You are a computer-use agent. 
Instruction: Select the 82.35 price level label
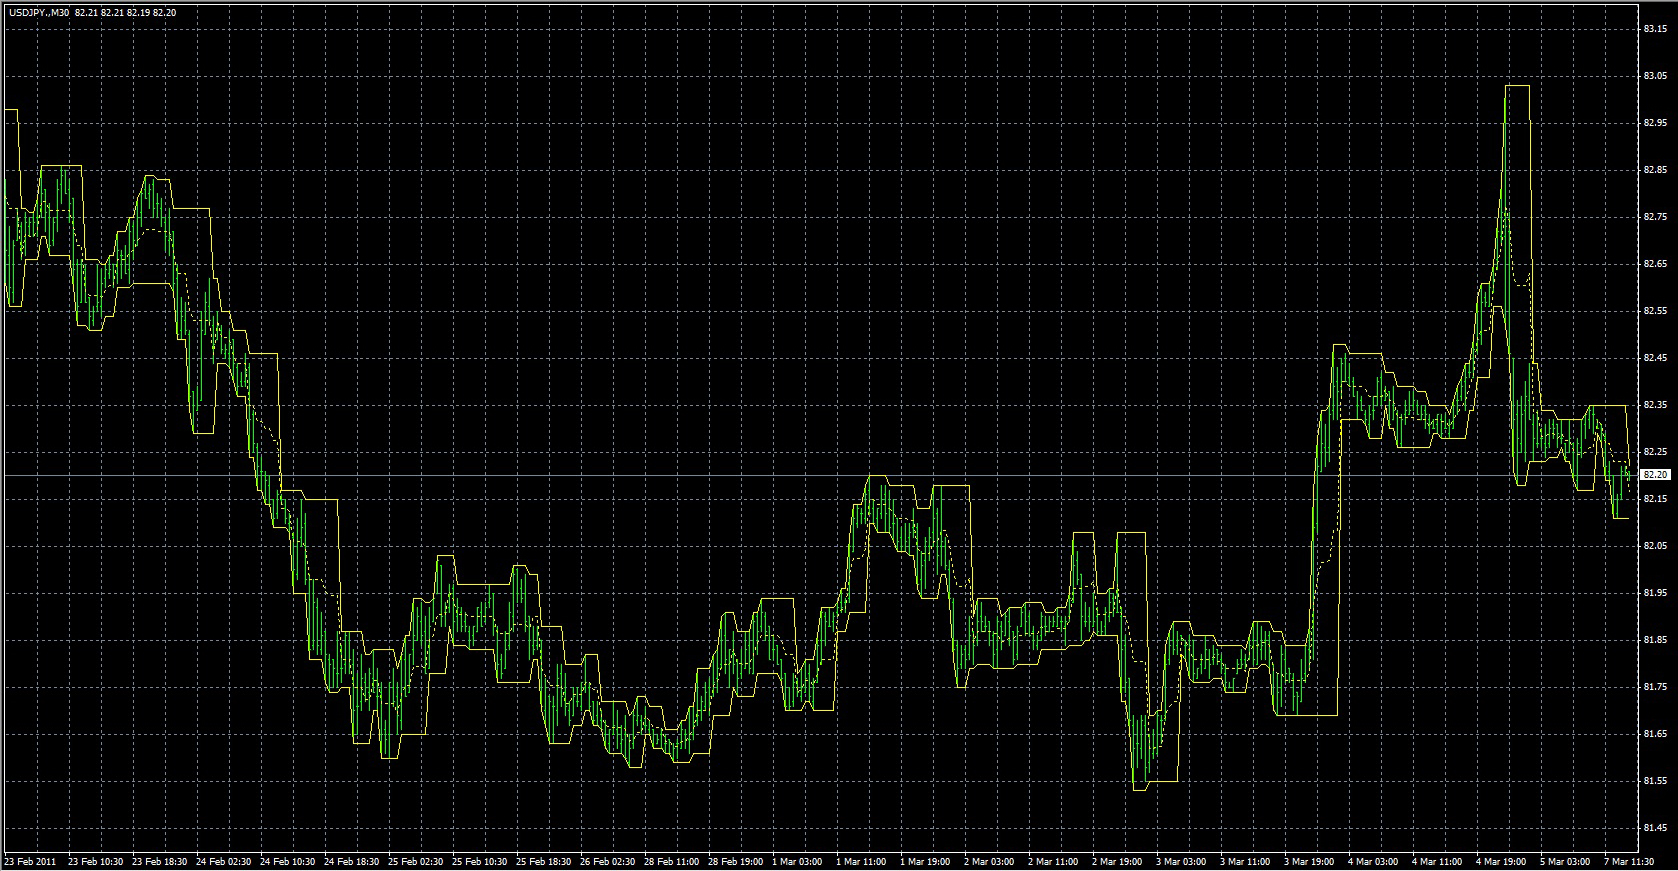(1654, 404)
